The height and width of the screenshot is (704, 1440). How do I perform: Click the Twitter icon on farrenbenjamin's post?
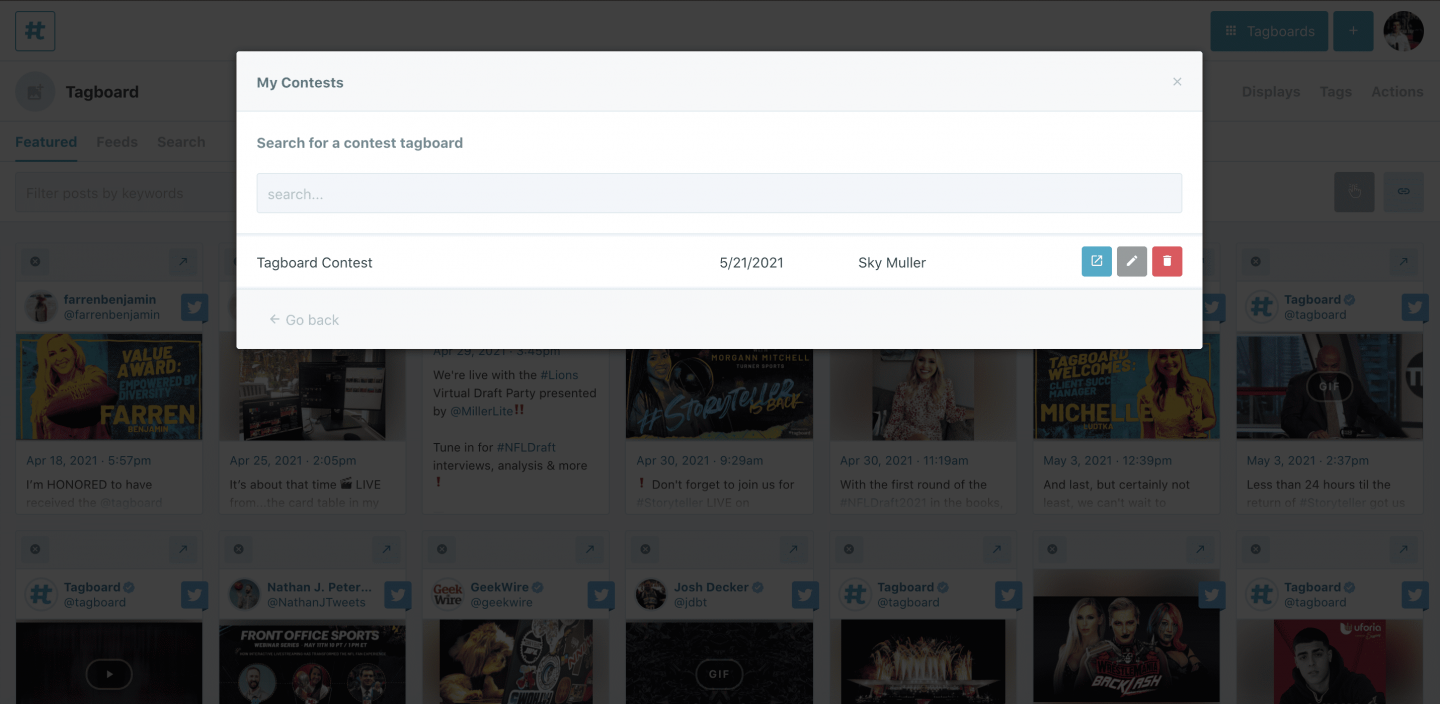pyautogui.click(x=194, y=308)
